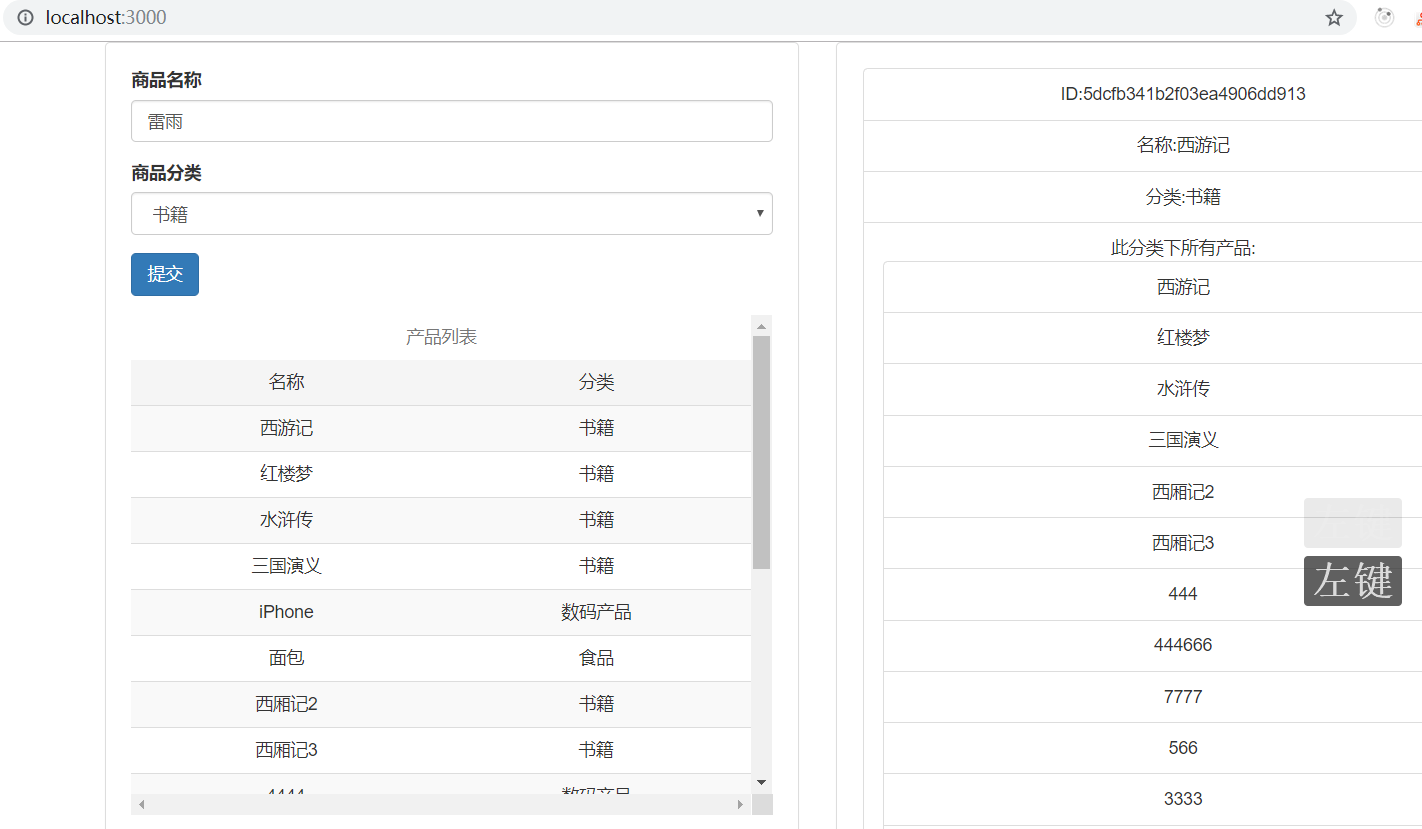Click the 商品名称 input containing 雷雨

point(451,120)
